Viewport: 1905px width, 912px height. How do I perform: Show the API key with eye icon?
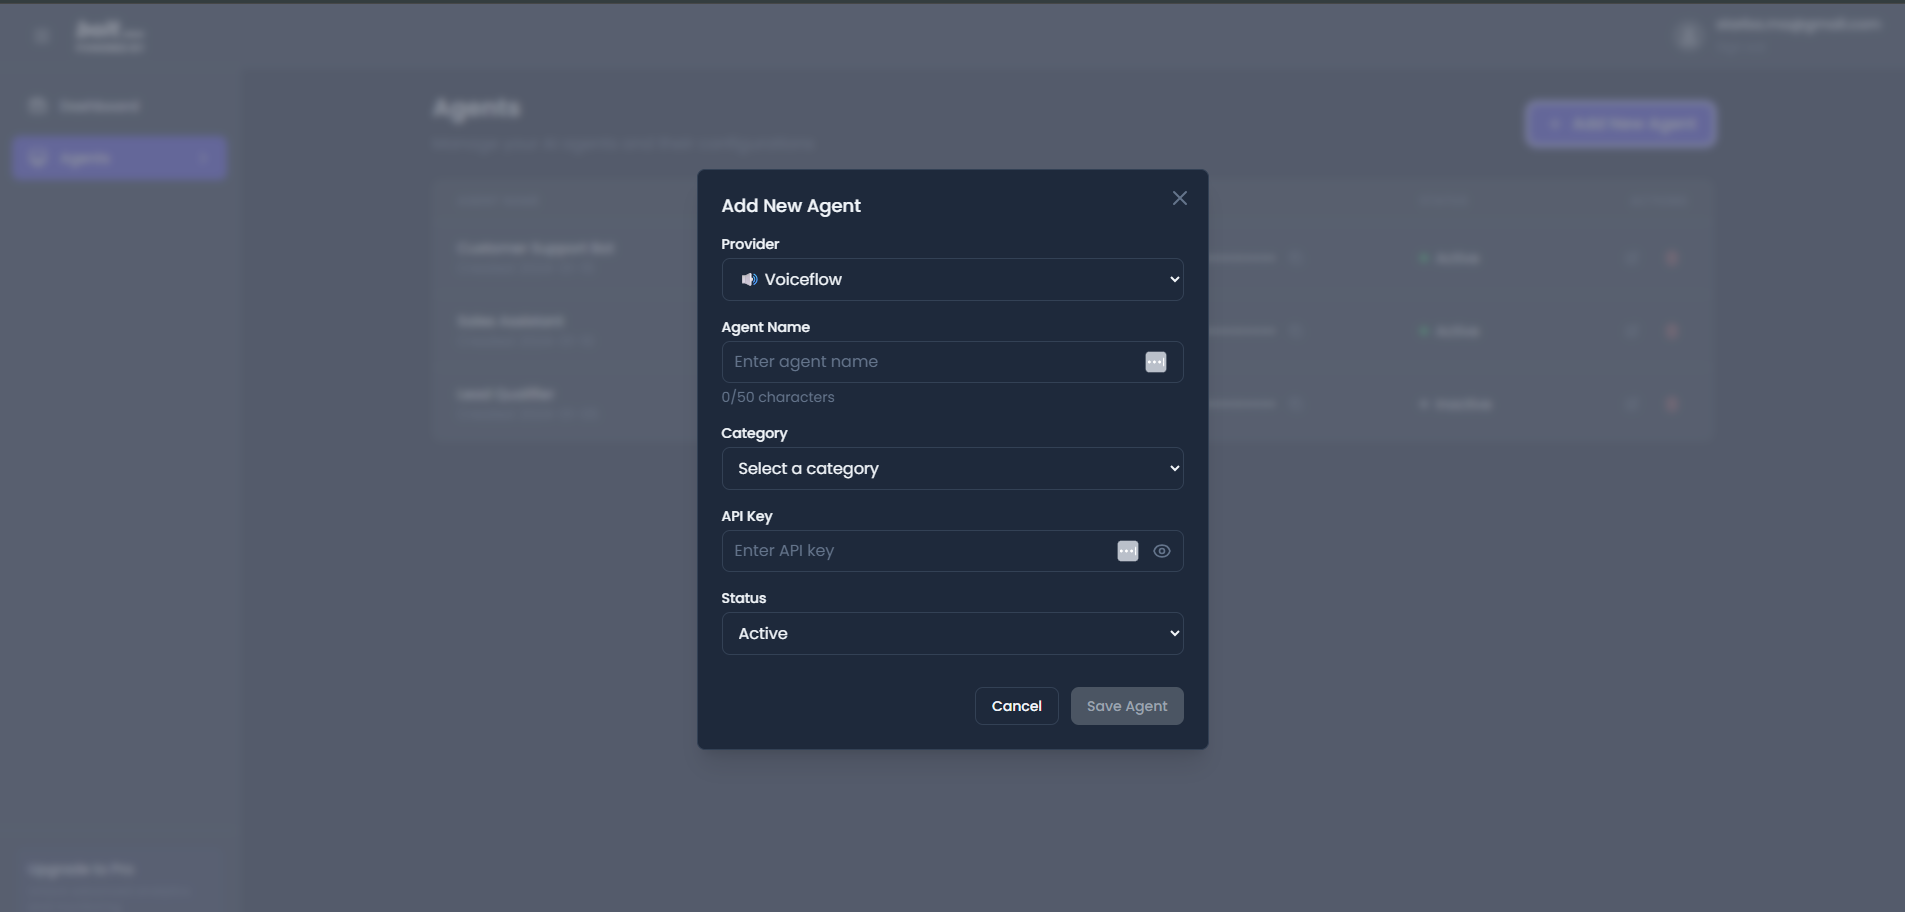pos(1161,551)
